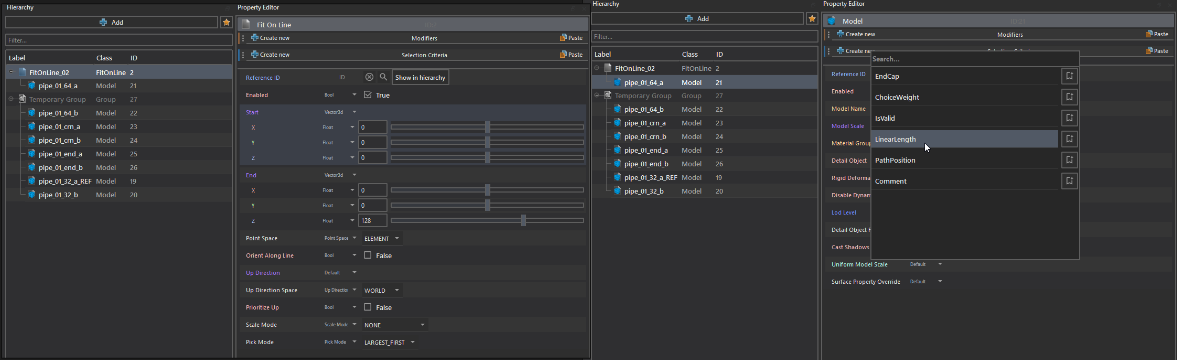Click the pin icon next to ChoiceWeight
Image resolution: width=1177 pixels, height=360 pixels.
(x=1070, y=98)
